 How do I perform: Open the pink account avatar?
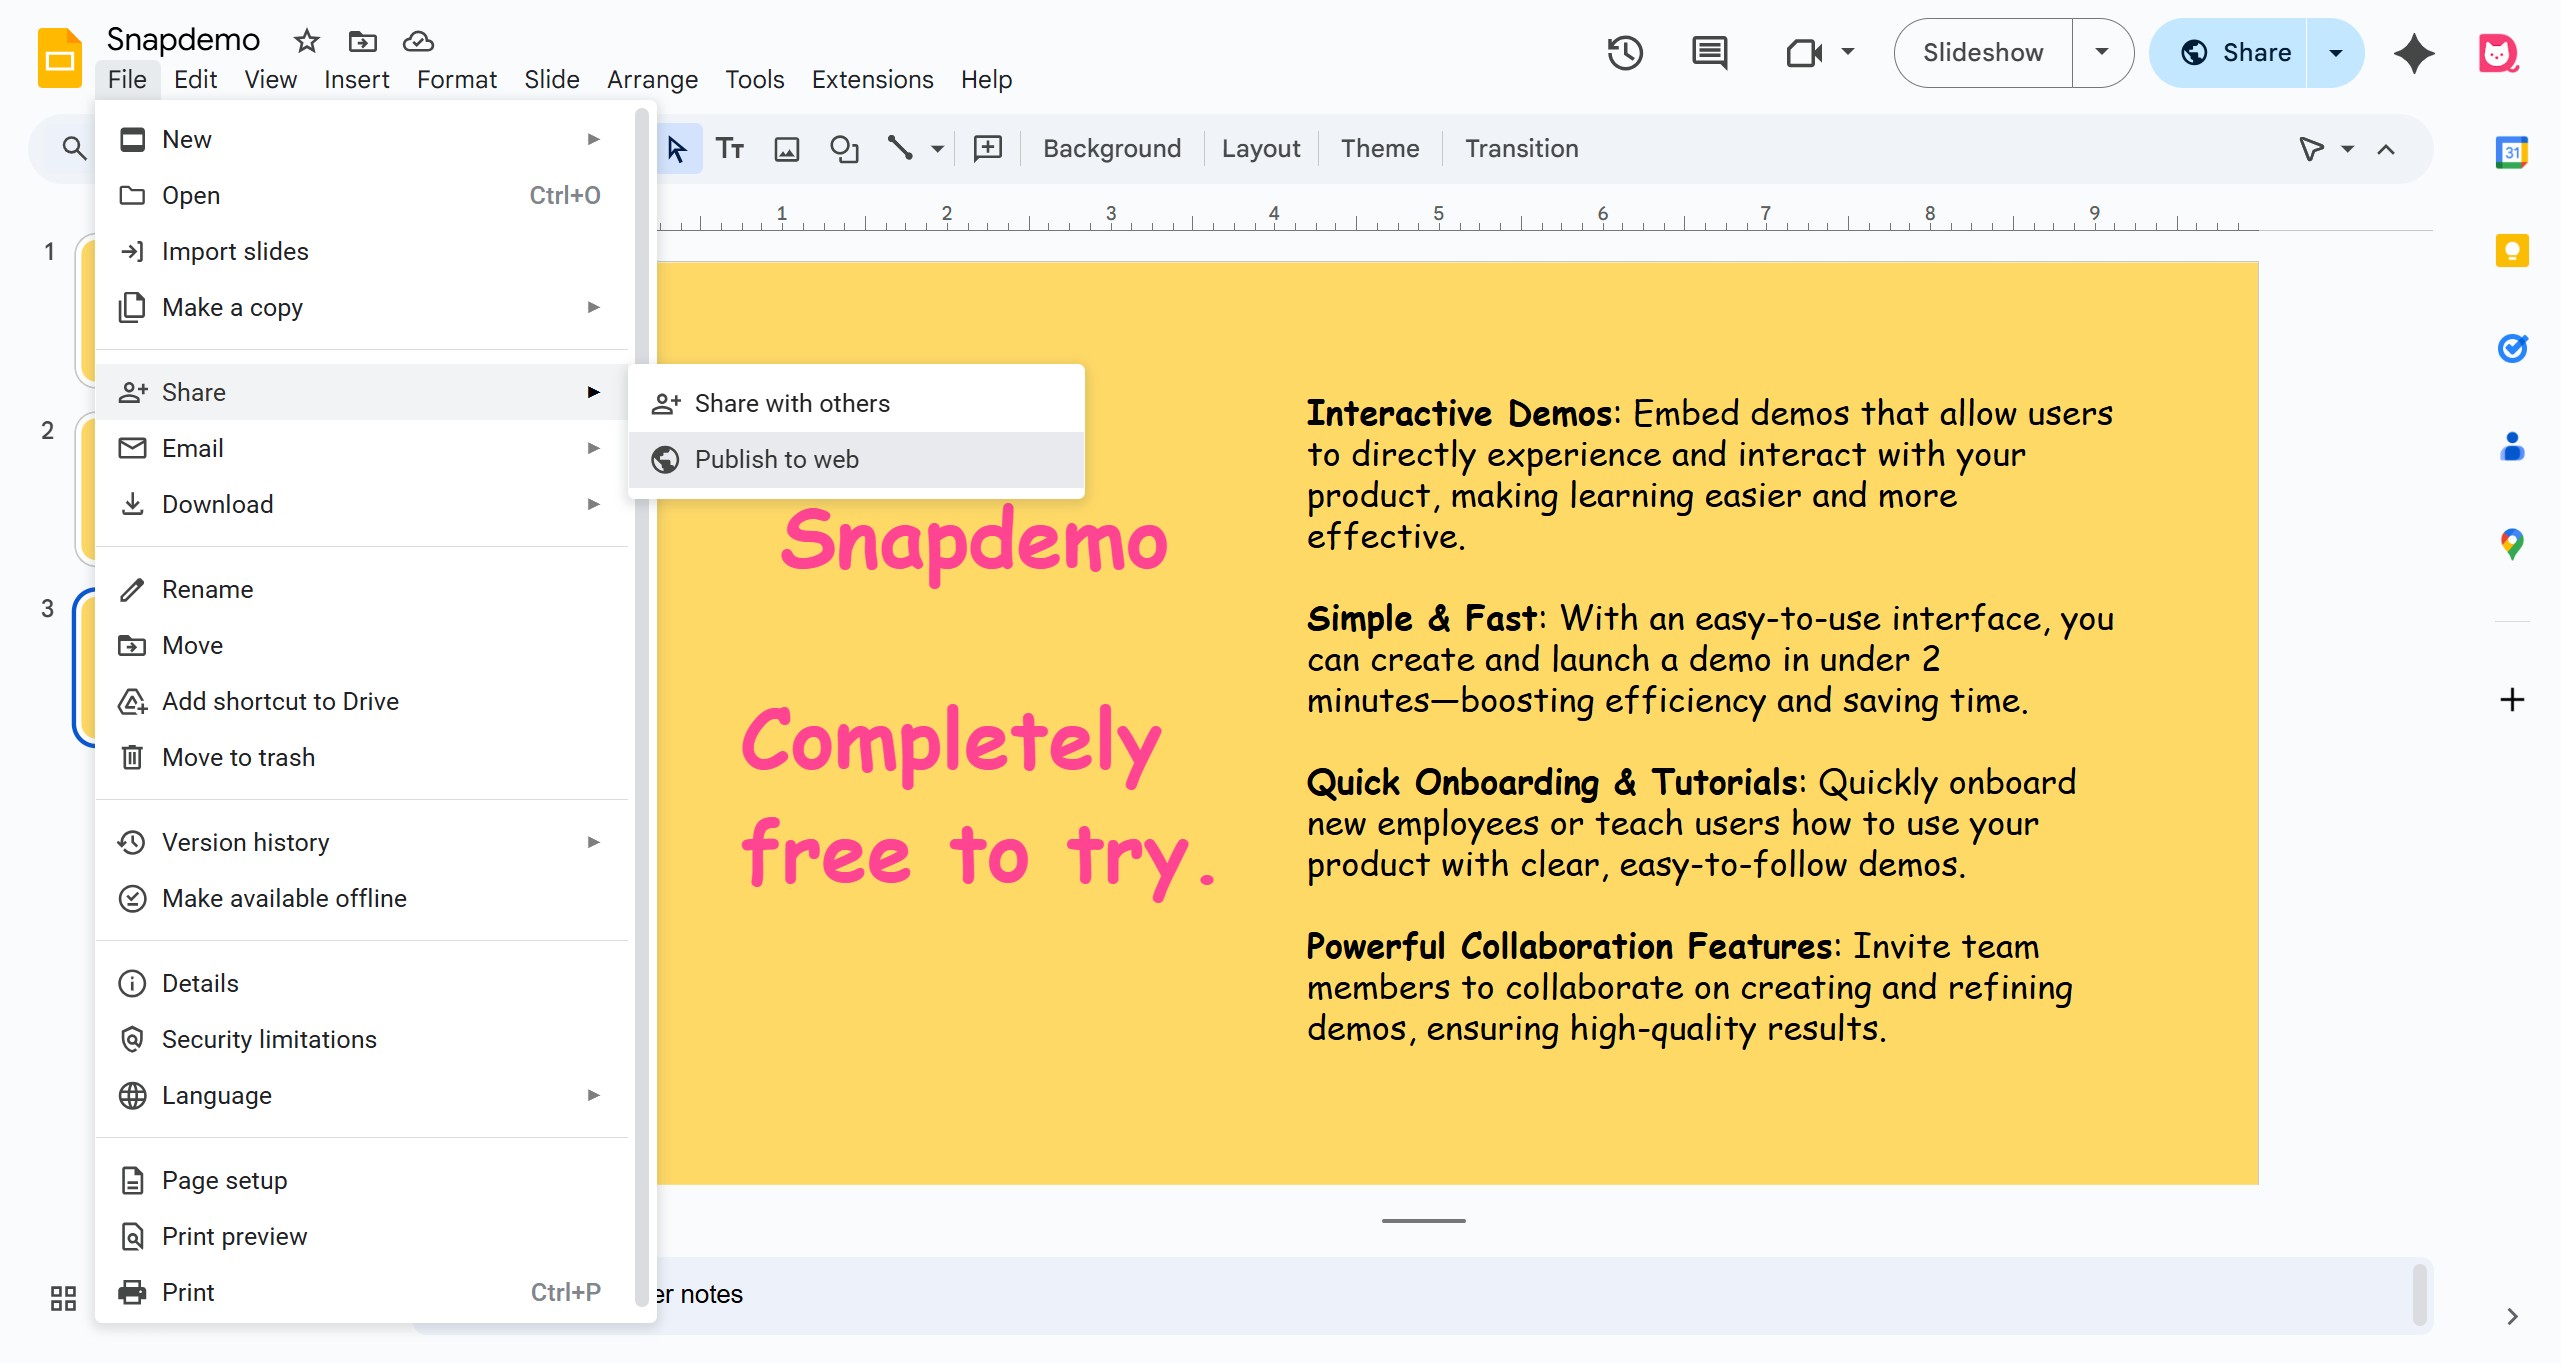point(2498,53)
